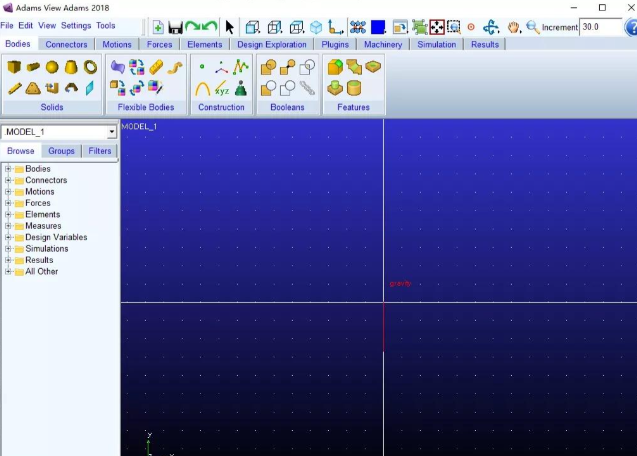Switch to the Connectors ribbon tab
This screenshot has width=637, height=456.
click(x=67, y=44)
